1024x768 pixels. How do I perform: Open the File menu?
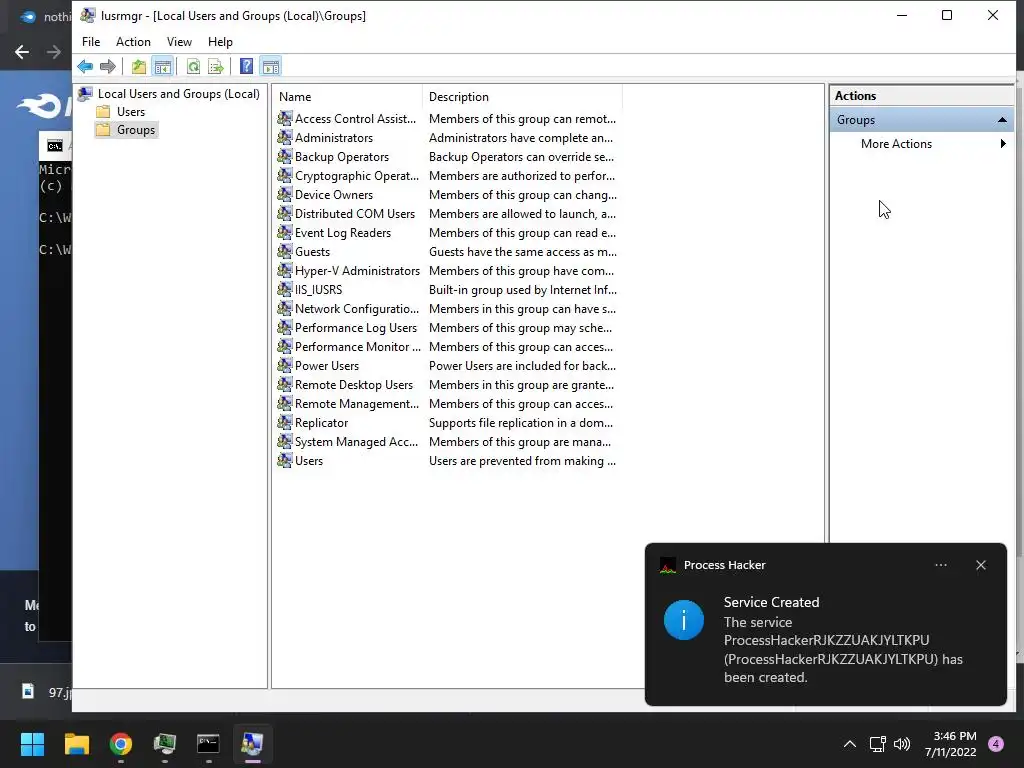tap(91, 42)
